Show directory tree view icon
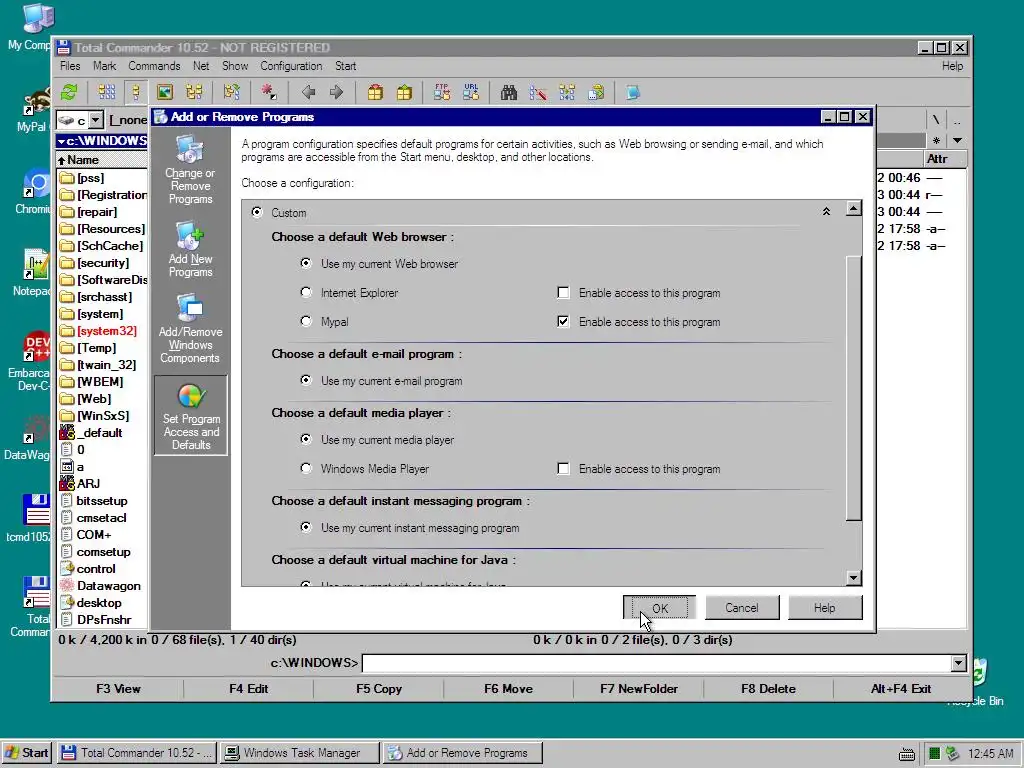This screenshot has height=768, width=1024. click(194, 92)
